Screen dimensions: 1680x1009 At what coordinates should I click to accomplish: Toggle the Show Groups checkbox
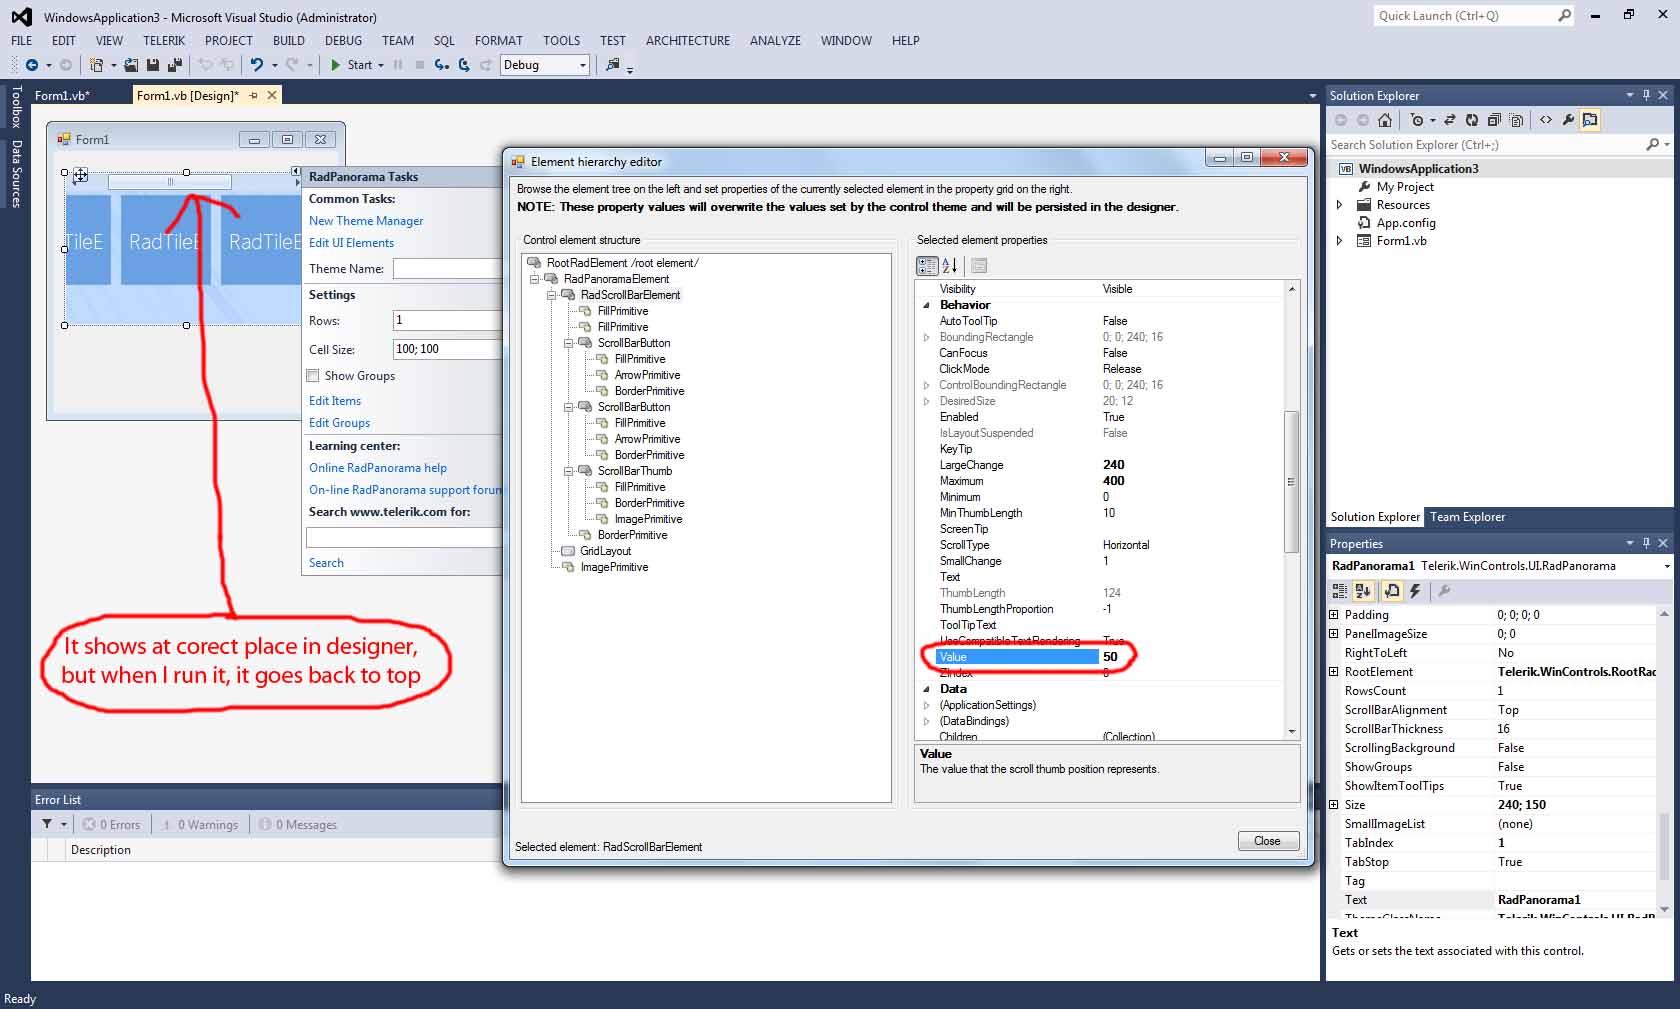pyautogui.click(x=313, y=376)
